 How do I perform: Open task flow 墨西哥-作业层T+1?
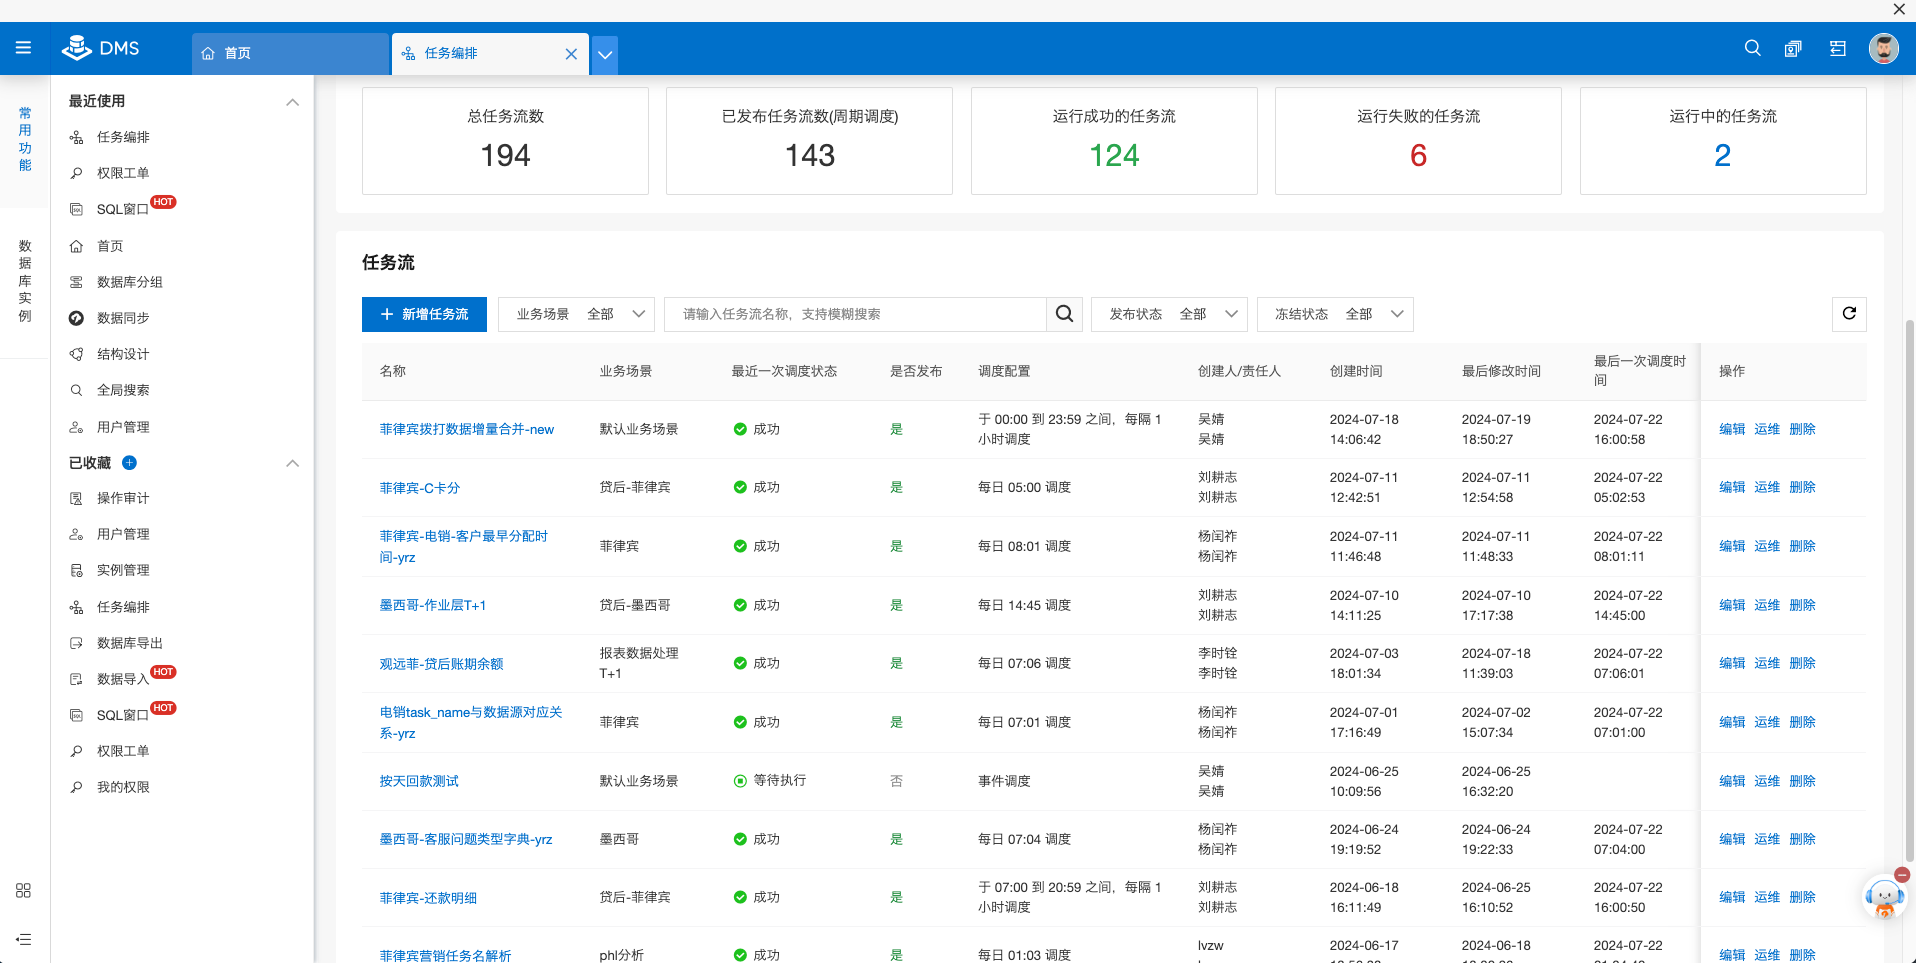click(x=432, y=605)
